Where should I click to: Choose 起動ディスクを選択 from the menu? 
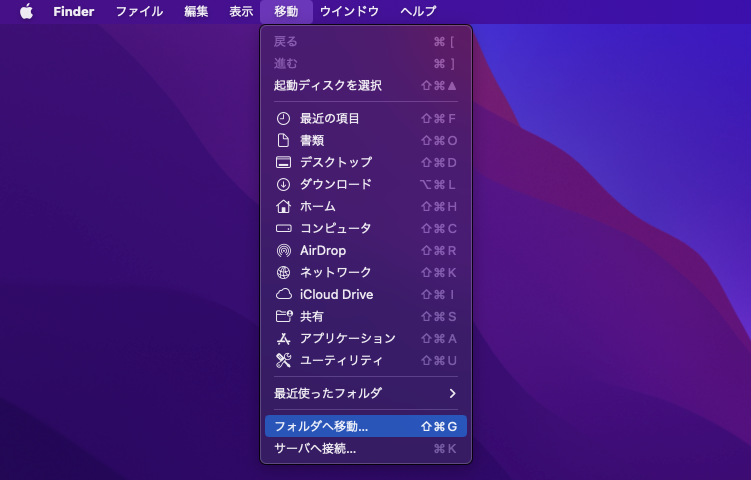point(366,86)
